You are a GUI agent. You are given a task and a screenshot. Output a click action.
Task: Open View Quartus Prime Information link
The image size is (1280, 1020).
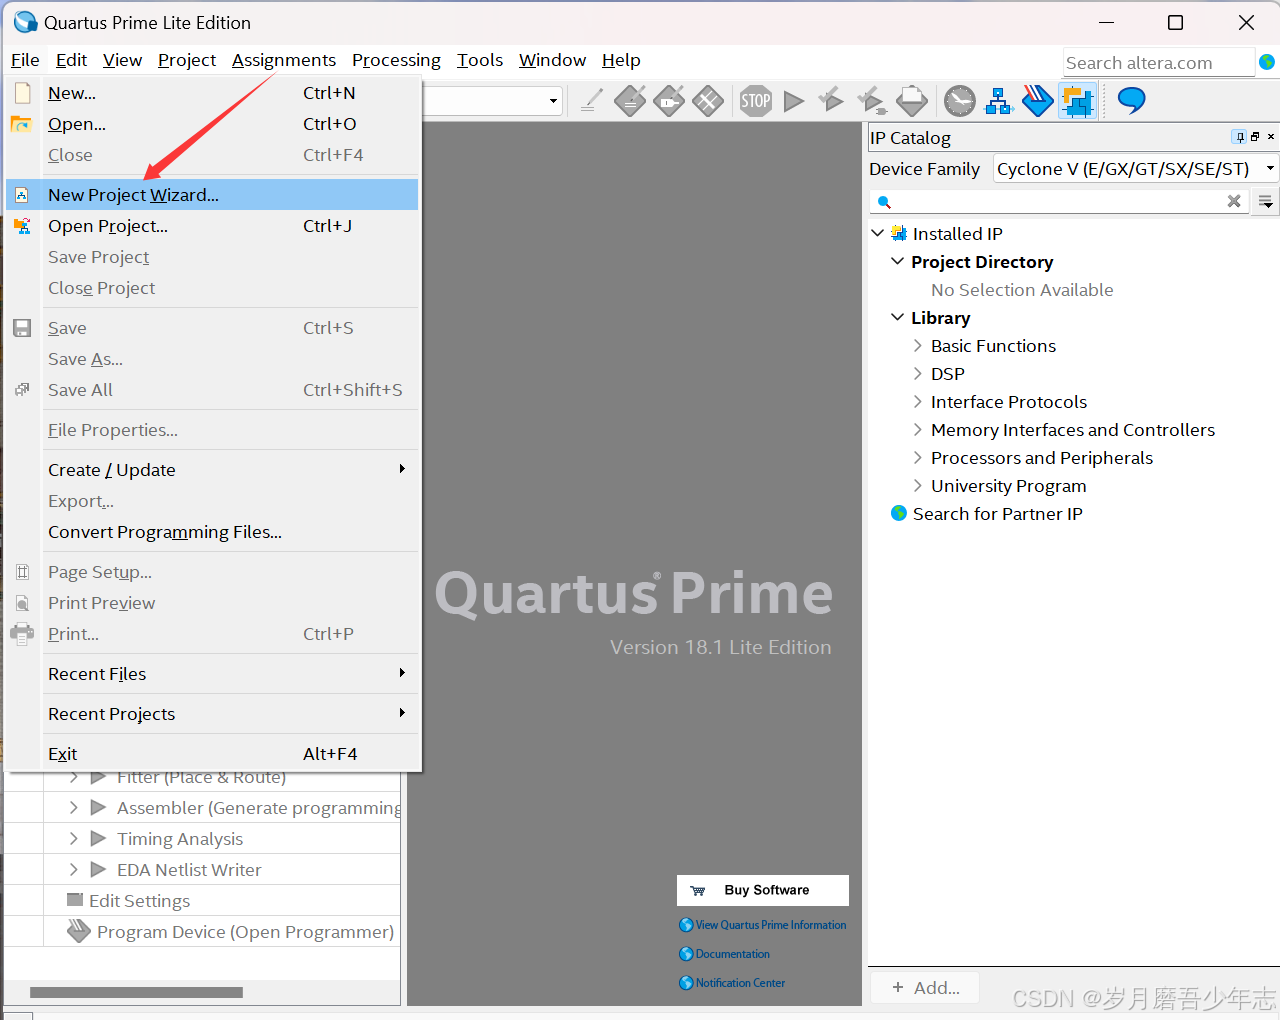point(770,925)
